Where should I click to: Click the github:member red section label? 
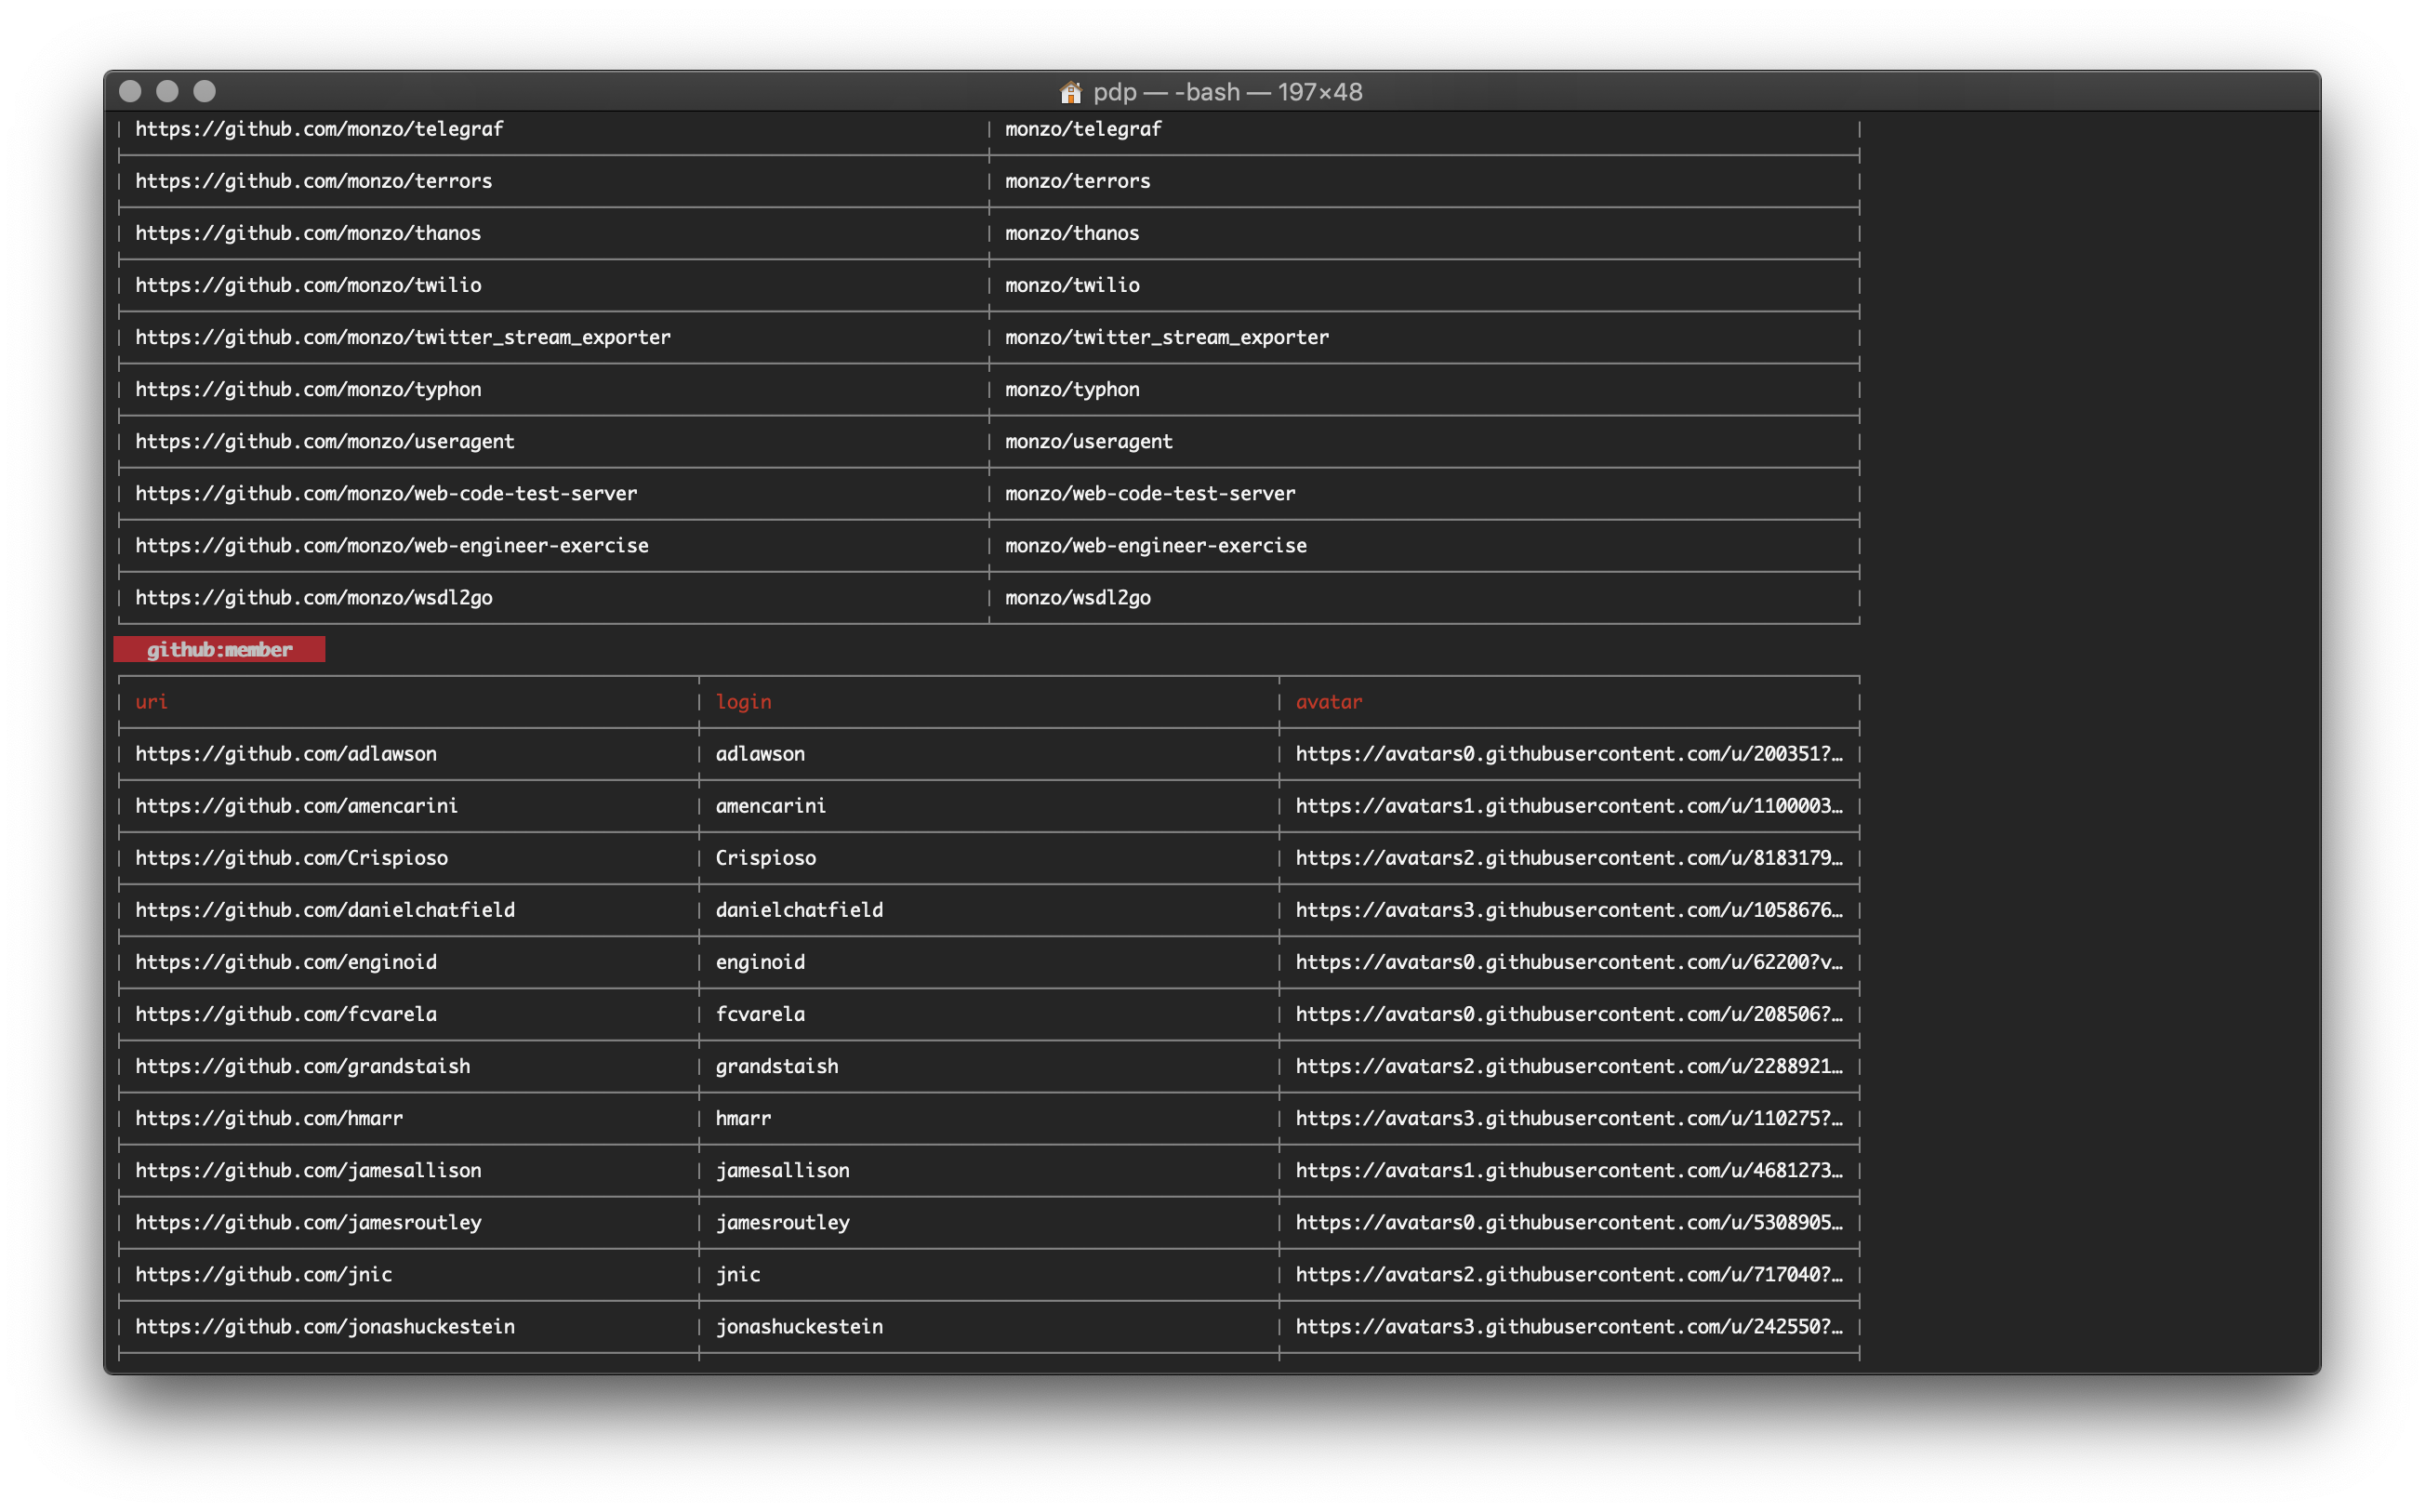click(x=219, y=650)
